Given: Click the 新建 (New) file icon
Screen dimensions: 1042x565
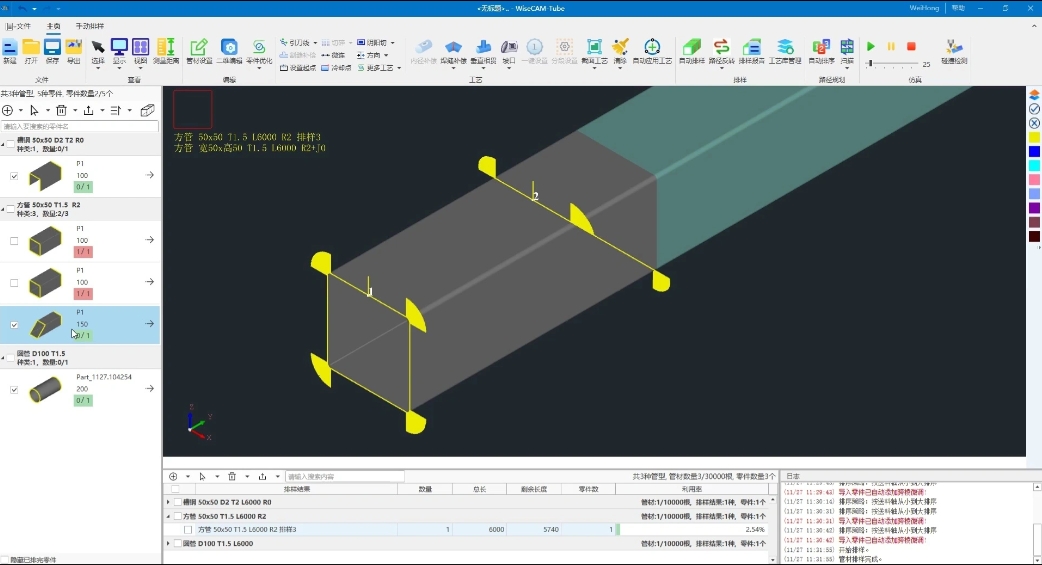Looking at the screenshot, I should (9, 50).
